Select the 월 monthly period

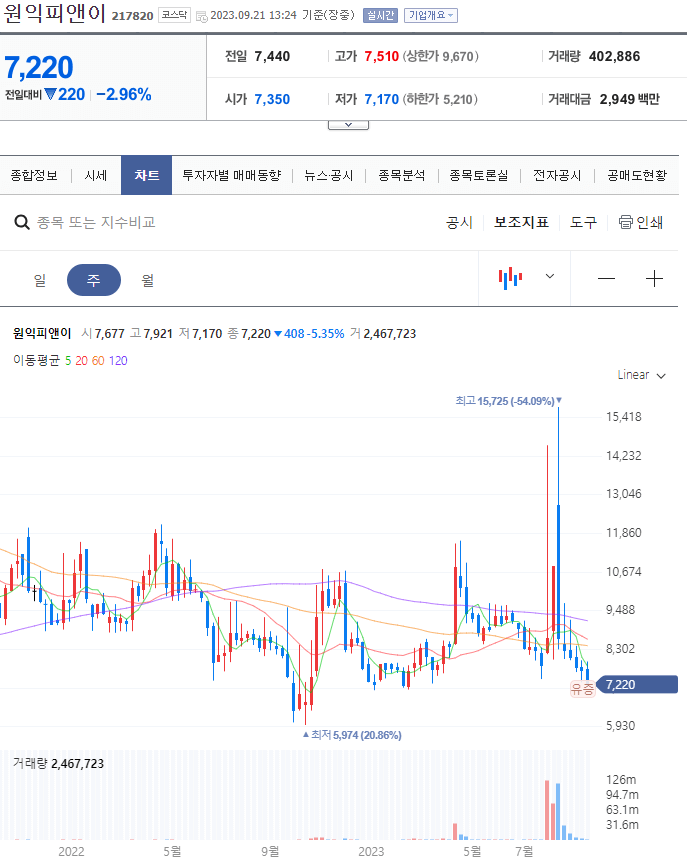pyautogui.click(x=148, y=280)
